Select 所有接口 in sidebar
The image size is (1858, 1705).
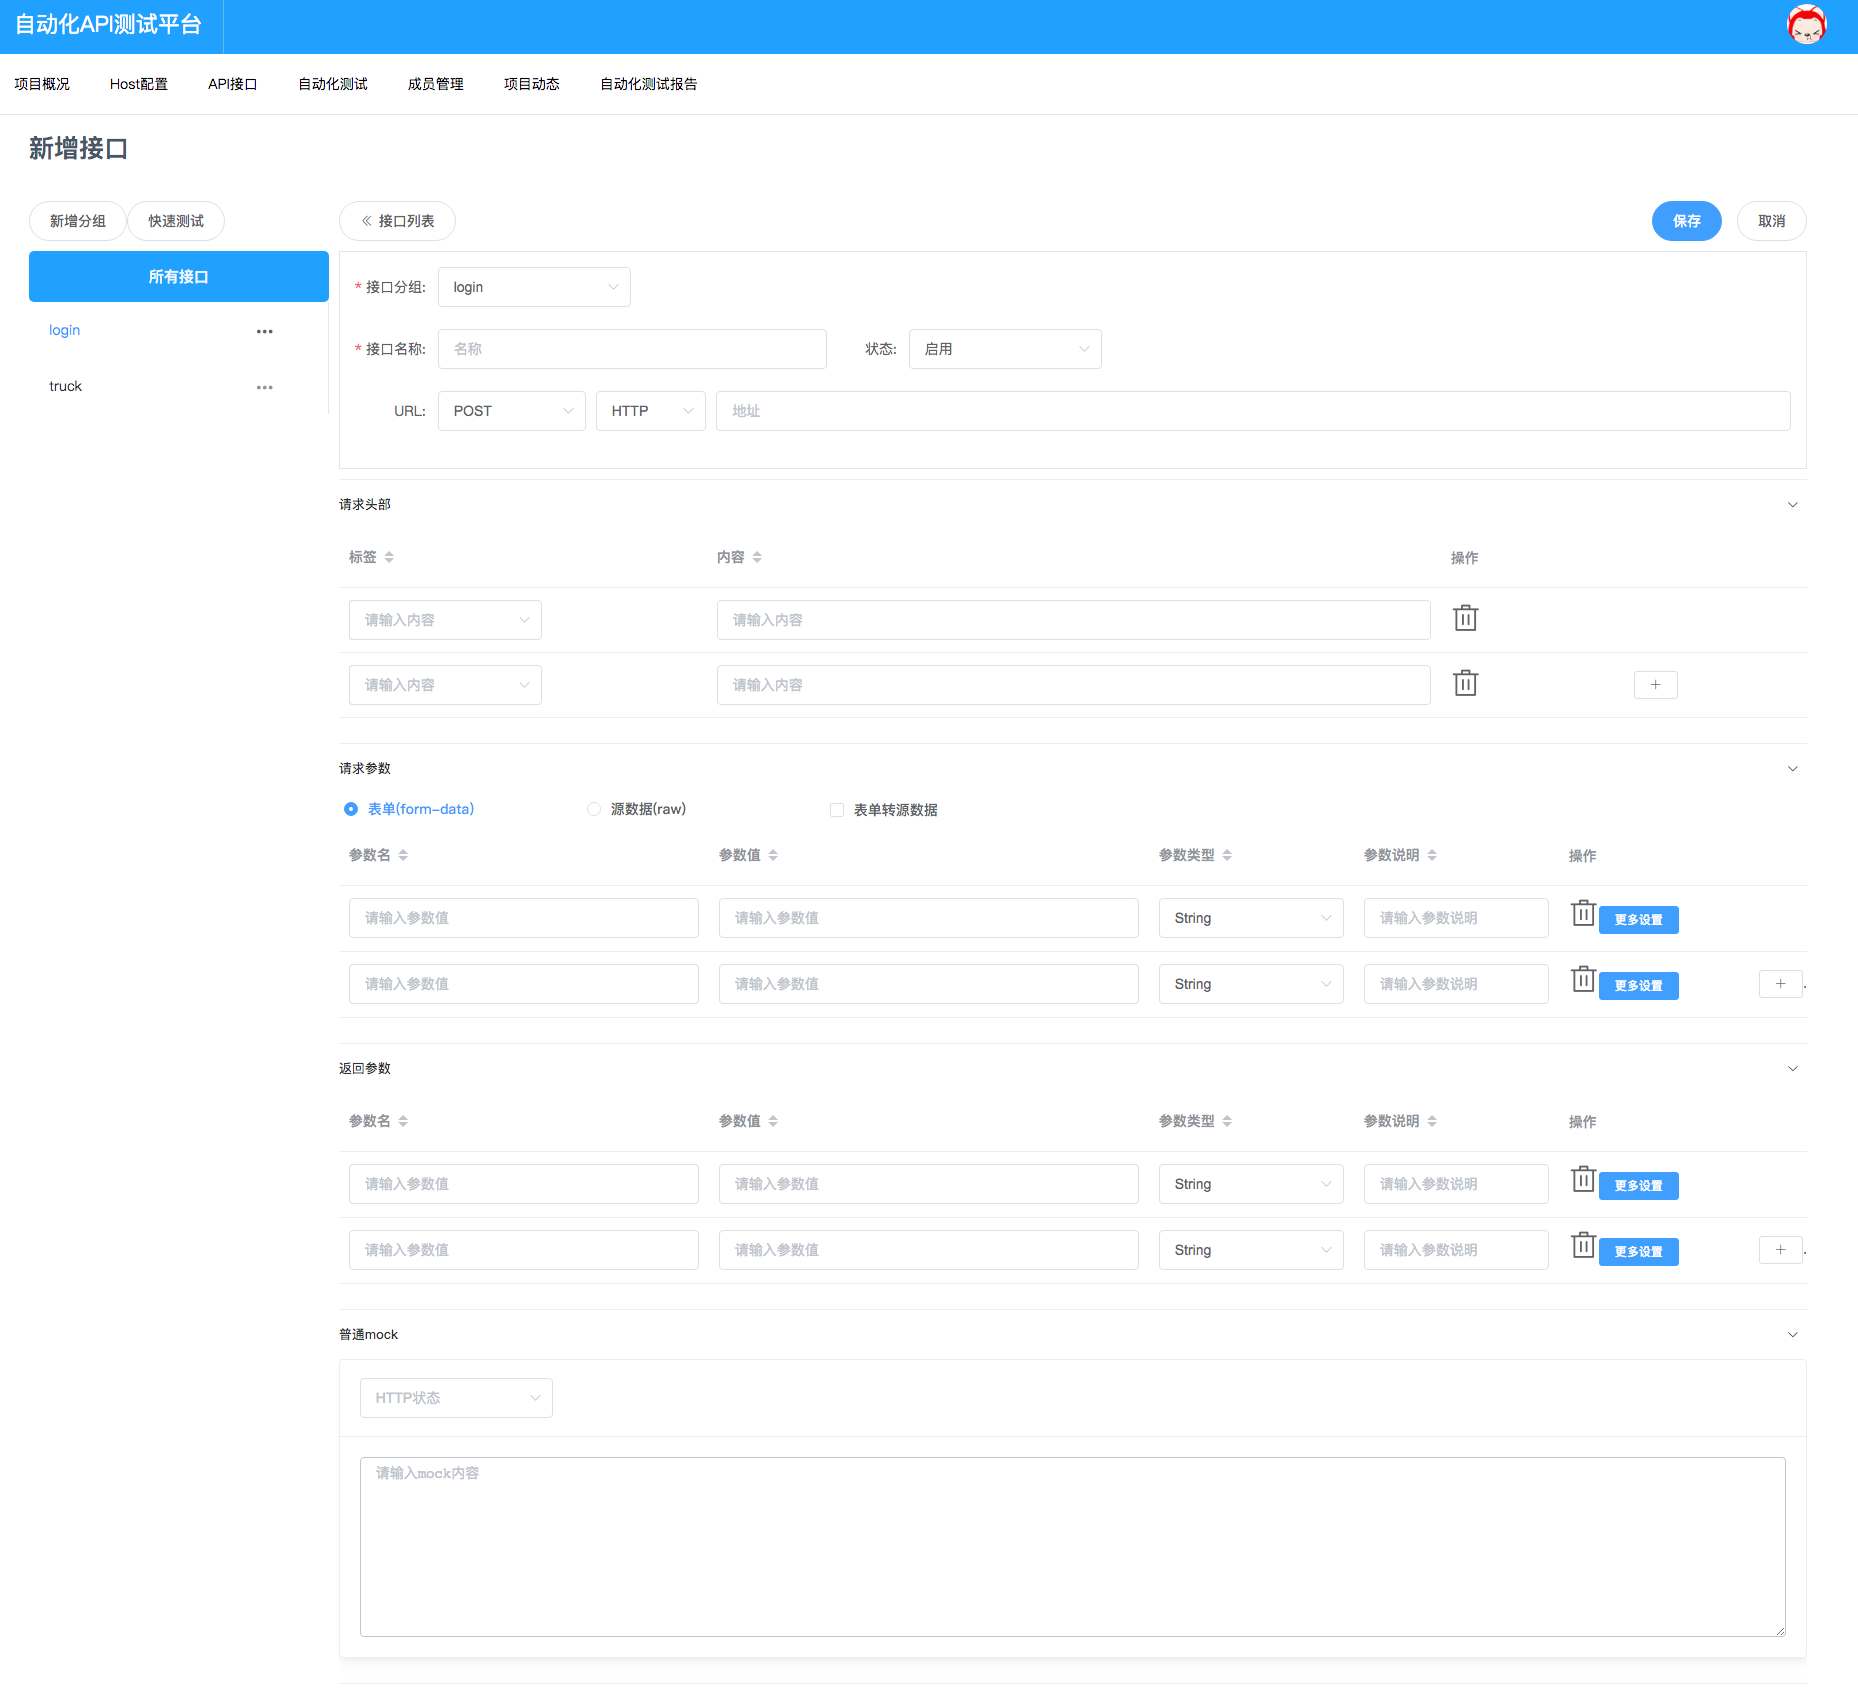[x=179, y=277]
